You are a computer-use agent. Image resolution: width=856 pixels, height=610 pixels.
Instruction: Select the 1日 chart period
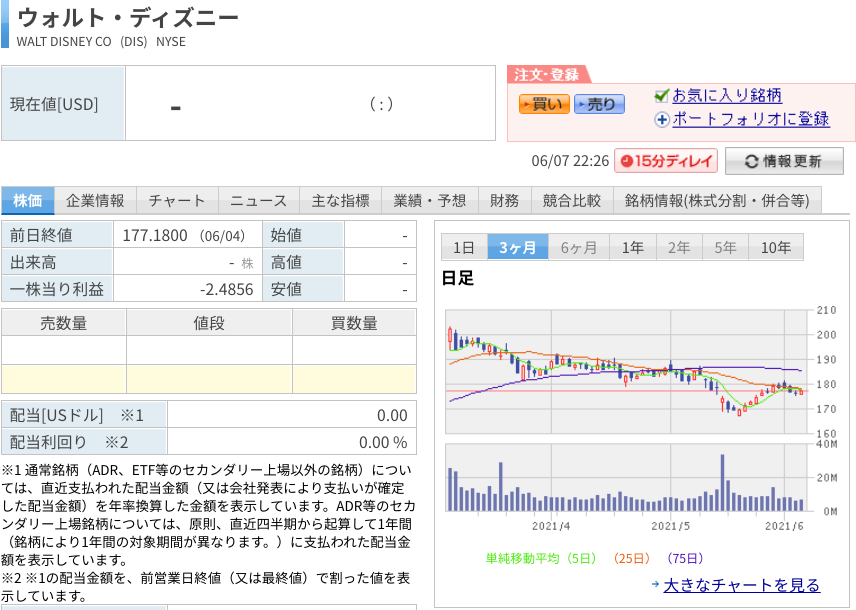click(x=464, y=247)
